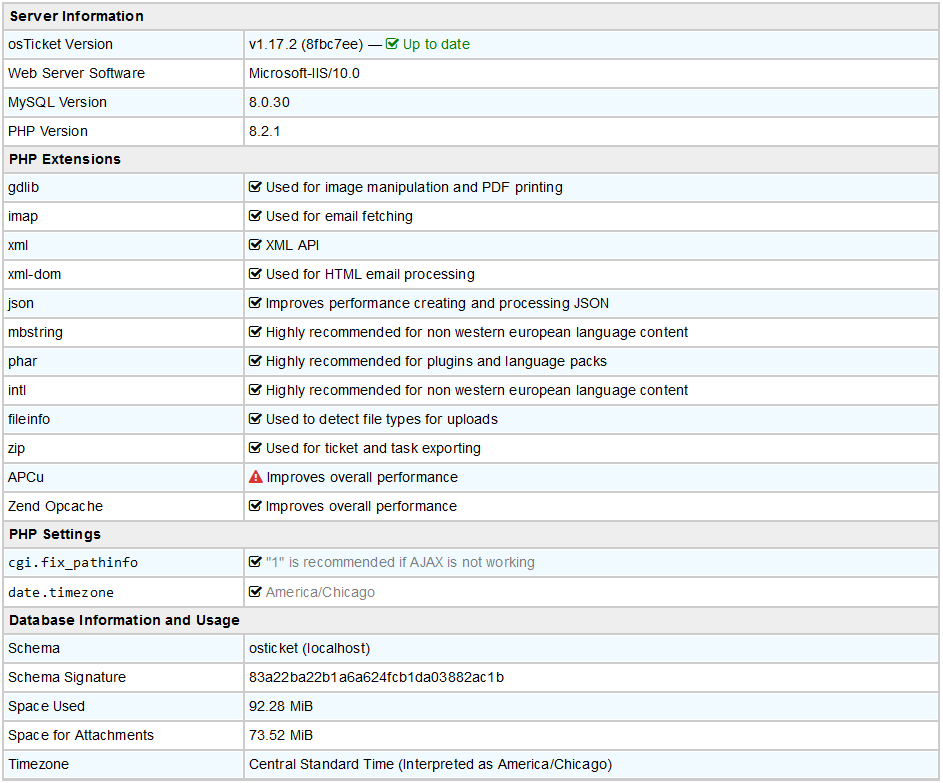Click the check icon in Zend Opcache row
Image resolution: width=943 pixels, height=783 pixels.
tap(255, 506)
